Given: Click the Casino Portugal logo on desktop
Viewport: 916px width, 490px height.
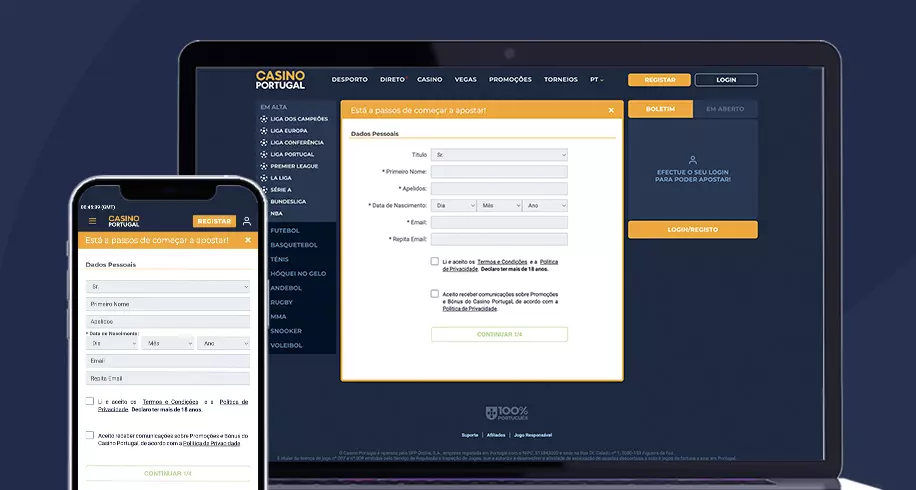Looking at the screenshot, I should point(280,80).
